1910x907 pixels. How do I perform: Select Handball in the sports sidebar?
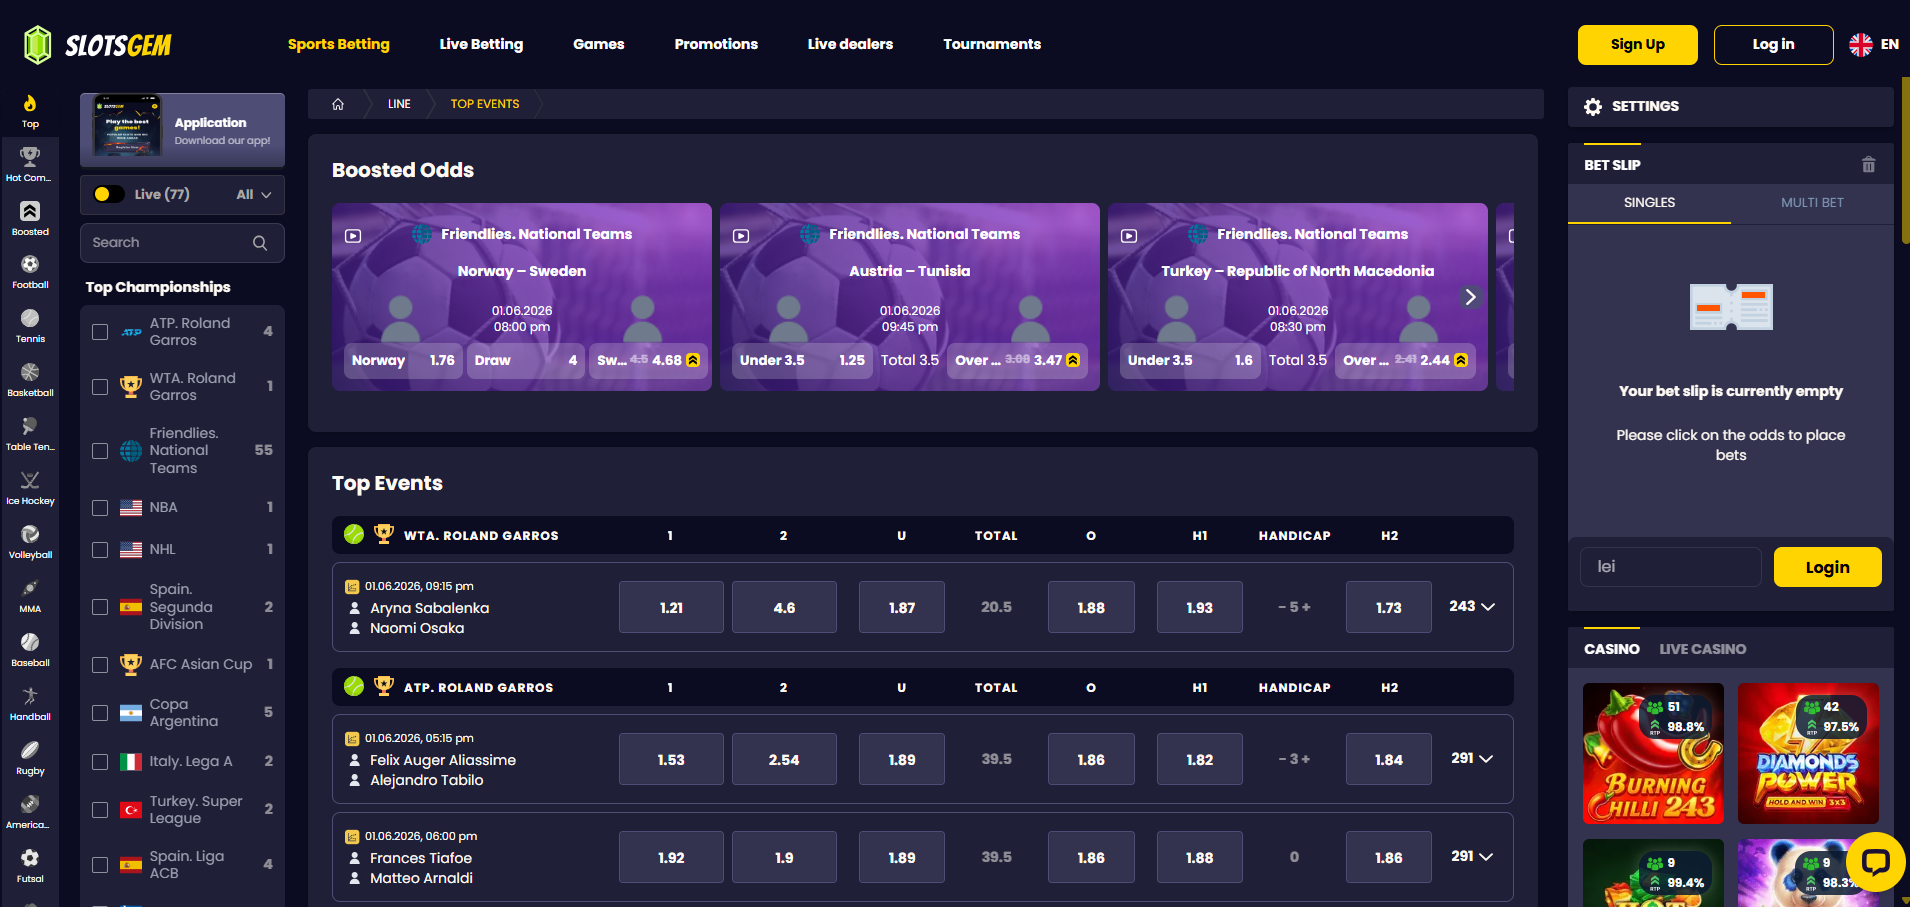click(x=30, y=704)
